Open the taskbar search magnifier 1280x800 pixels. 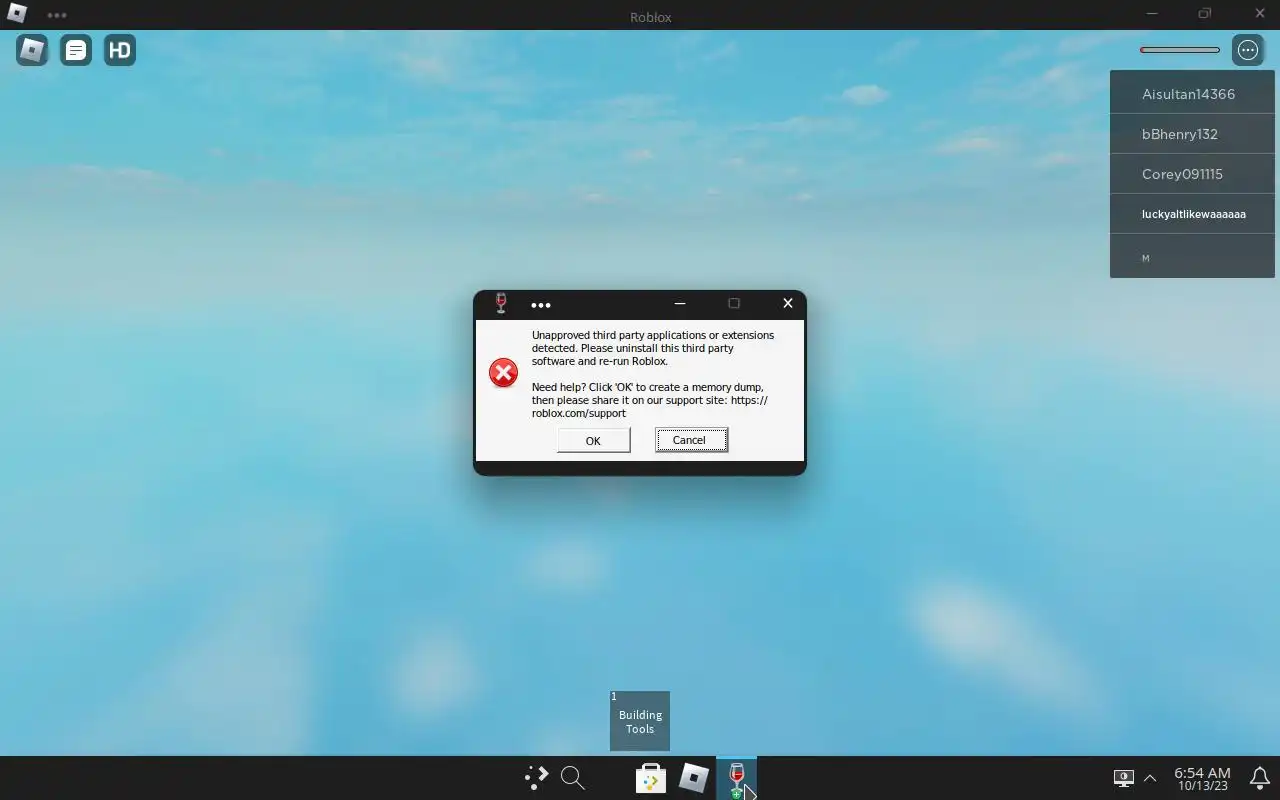572,777
